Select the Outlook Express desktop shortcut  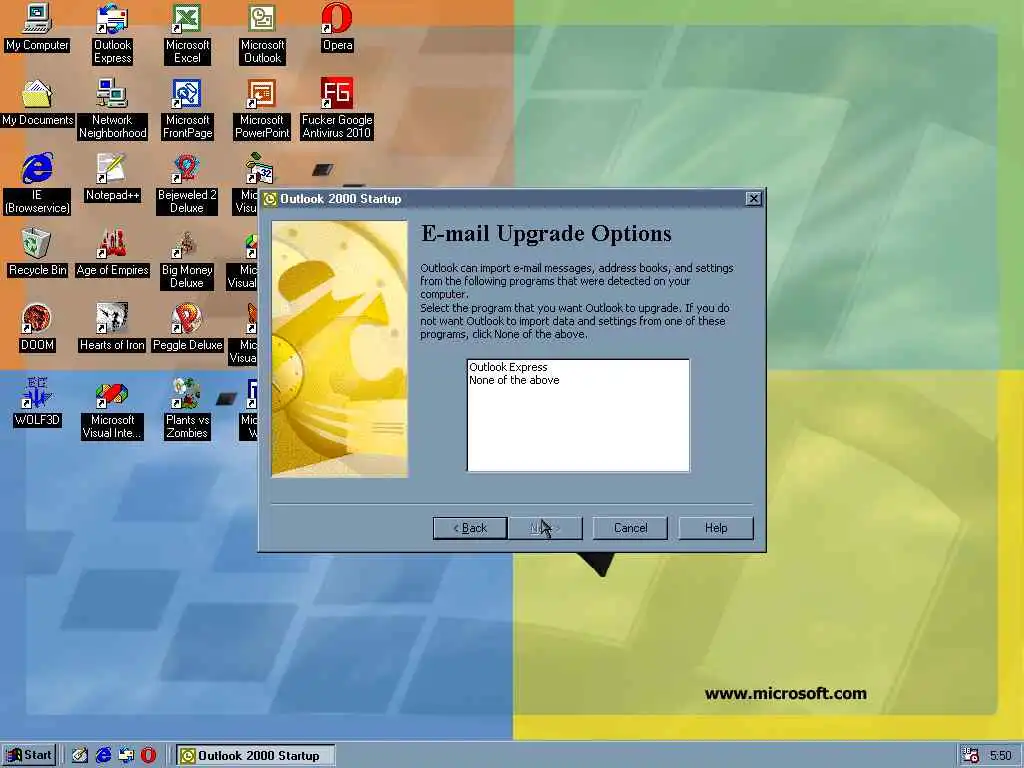coord(112,34)
